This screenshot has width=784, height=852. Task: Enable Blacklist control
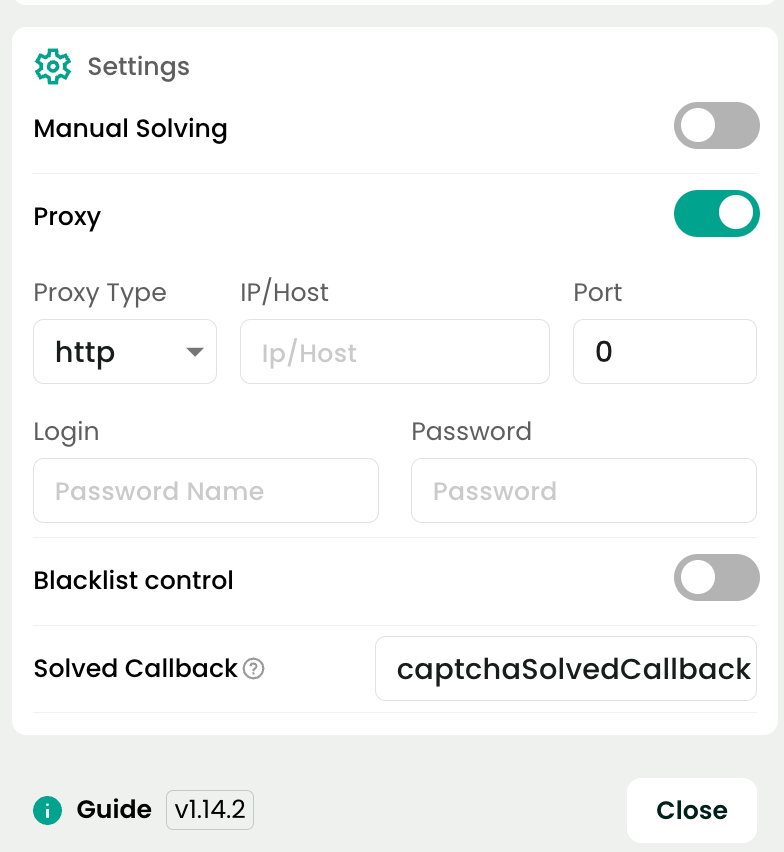click(717, 578)
